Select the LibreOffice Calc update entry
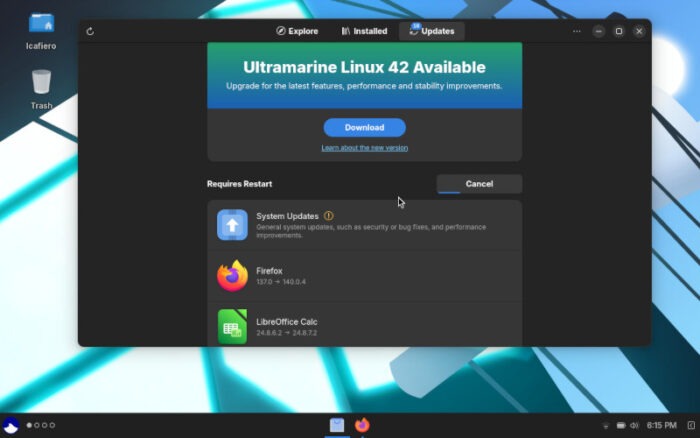Viewport: 700px width, 438px height. pyautogui.click(x=364, y=326)
